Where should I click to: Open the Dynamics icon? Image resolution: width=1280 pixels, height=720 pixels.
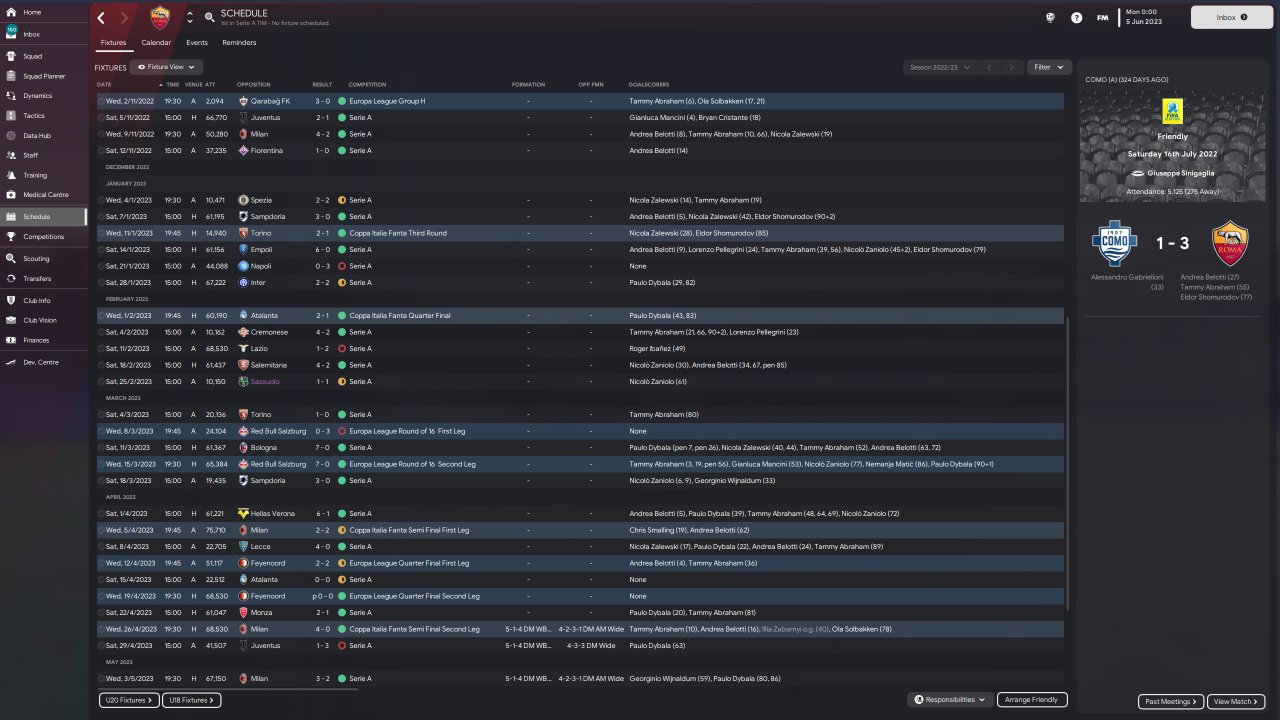(x=11, y=96)
